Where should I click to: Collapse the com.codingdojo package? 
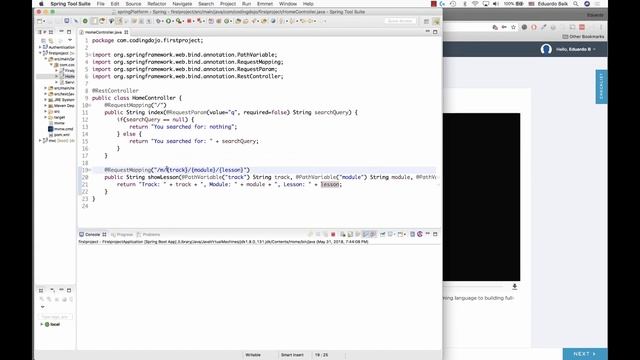pyautogui.click(x=52, y=65)
